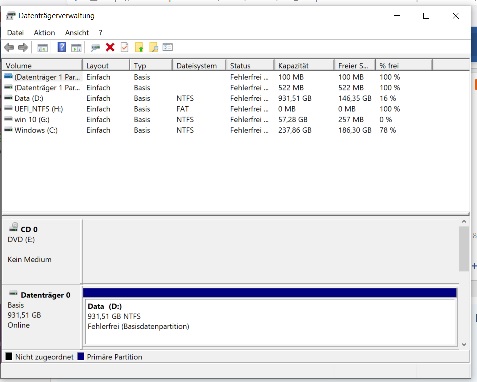Sort by the Freier S... column header
The width and height of the screenshot is (477, 382).
(355, 66)
